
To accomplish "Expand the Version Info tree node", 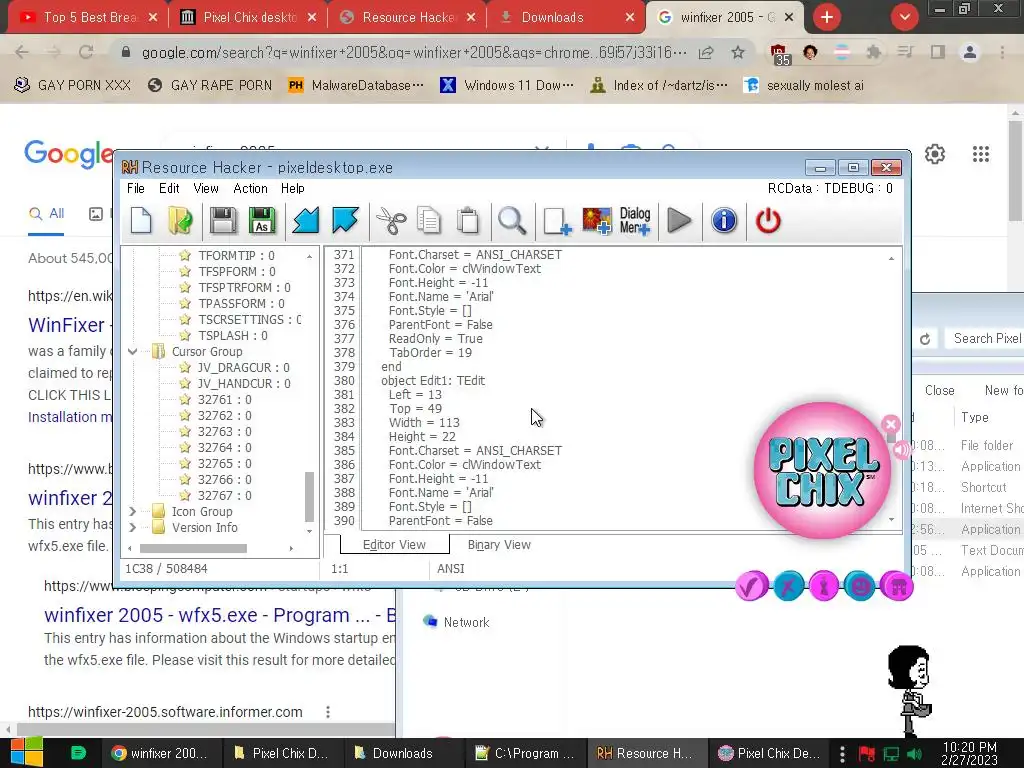I will tap(133, 528).
